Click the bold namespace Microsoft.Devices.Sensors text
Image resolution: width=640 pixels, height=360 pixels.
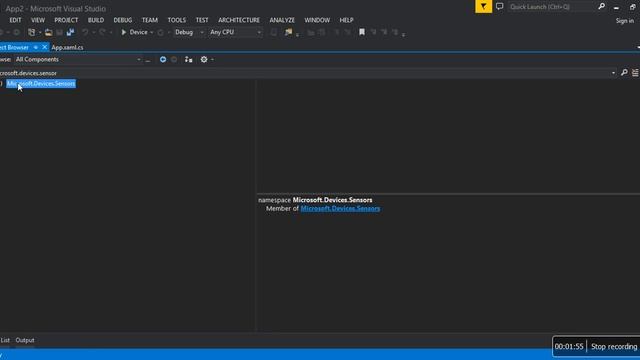click(x=332, y=200)
